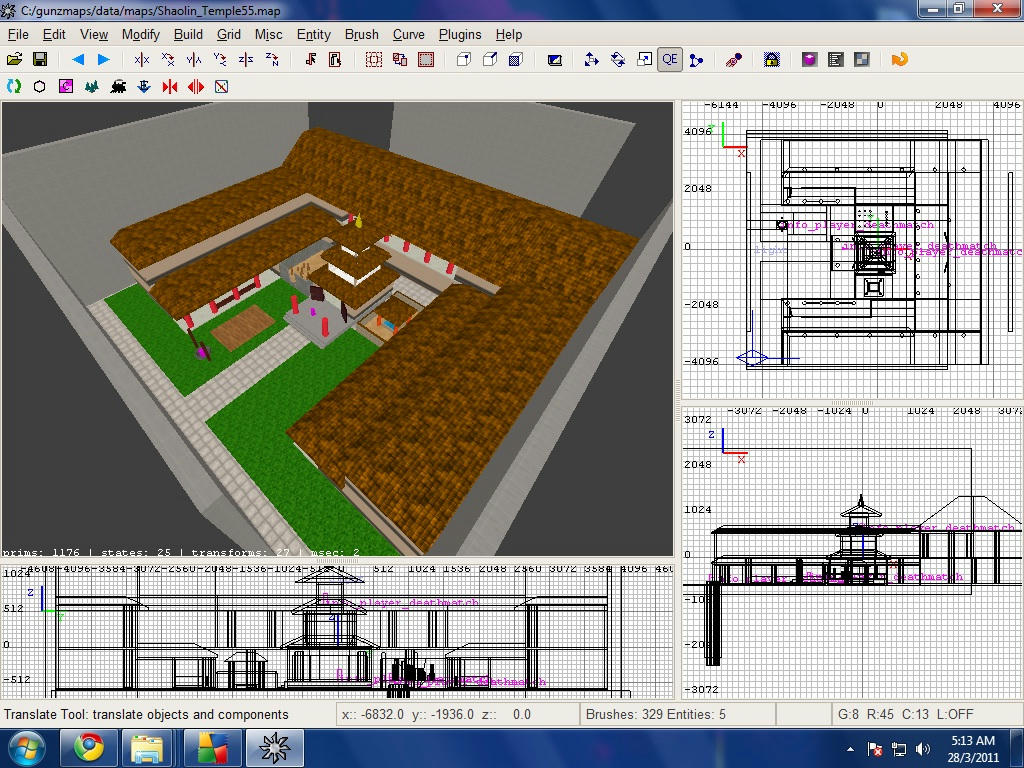Click the blue right arrow redo icon

[x=103, y=60]
